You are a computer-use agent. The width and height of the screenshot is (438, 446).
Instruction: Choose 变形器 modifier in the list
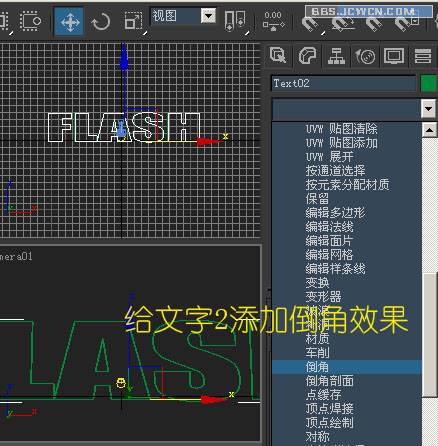[x=324, y=297]
